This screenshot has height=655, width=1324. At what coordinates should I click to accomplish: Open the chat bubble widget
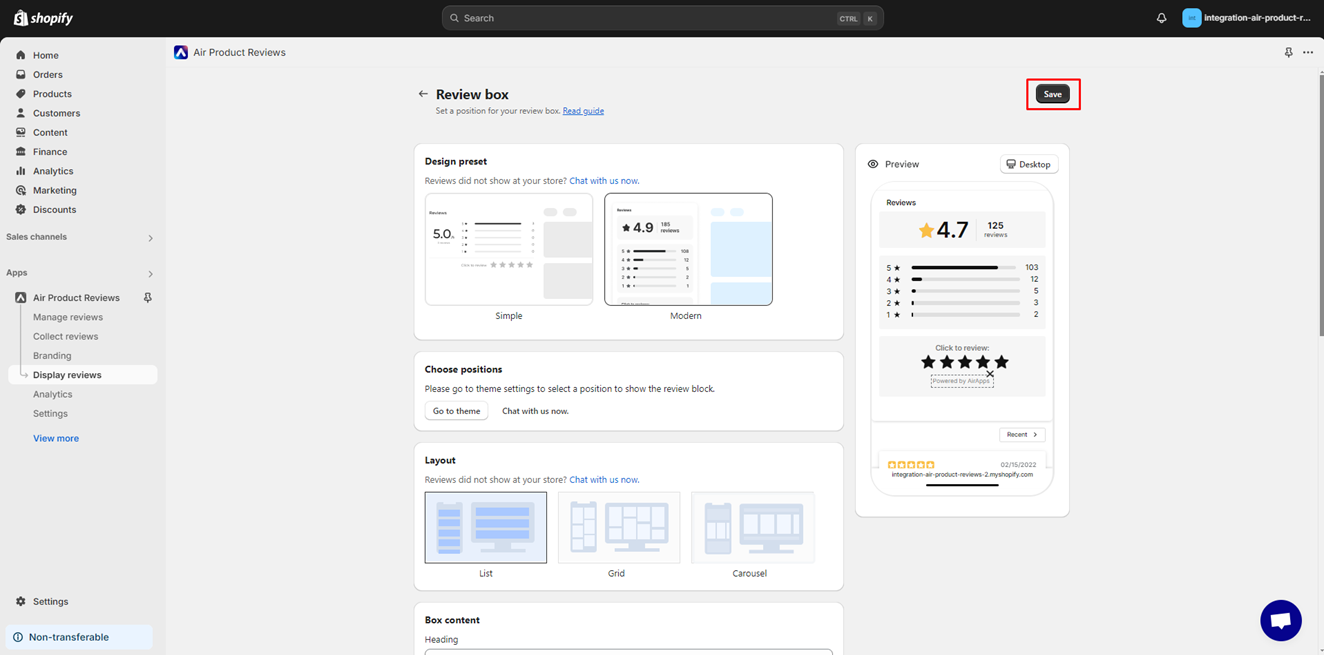[1280, 620]
